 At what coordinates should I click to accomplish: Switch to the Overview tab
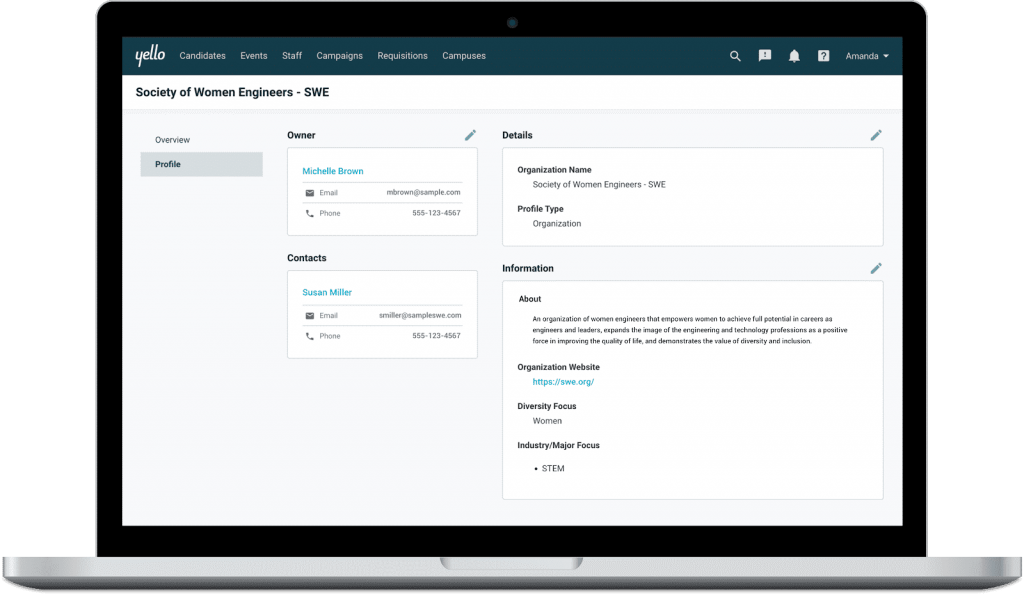pyautogui.click(x=172, y=140)
